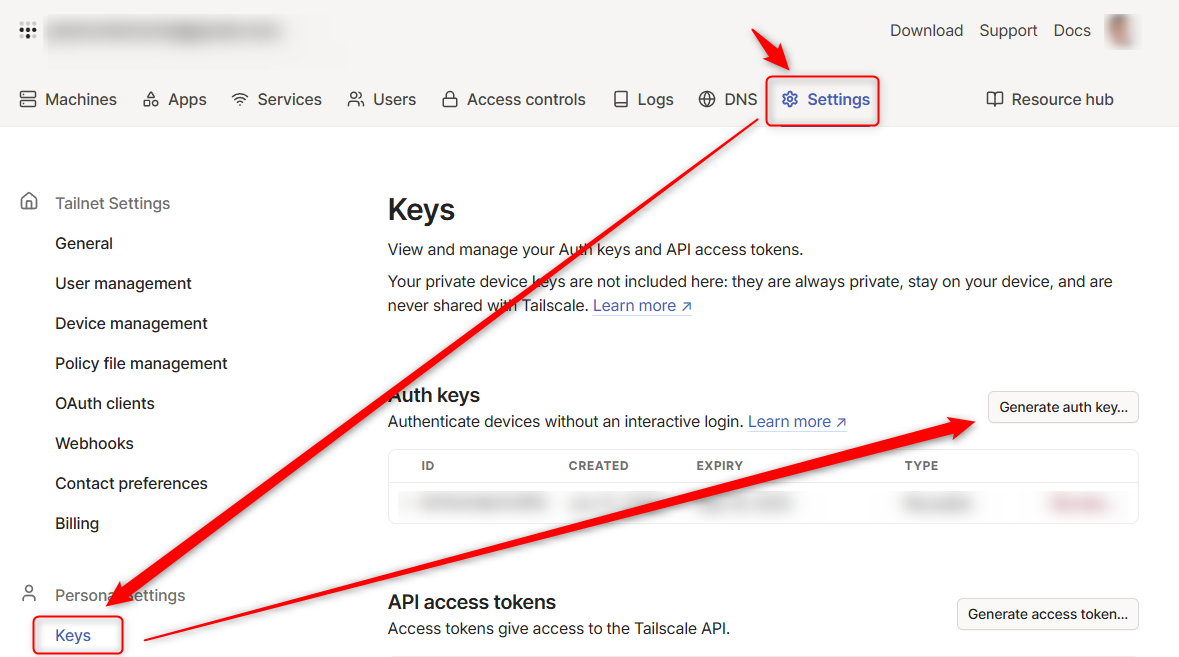The image size is (1179, 657).
Task: Open the Machines tab
Action: tap(68, 99)
